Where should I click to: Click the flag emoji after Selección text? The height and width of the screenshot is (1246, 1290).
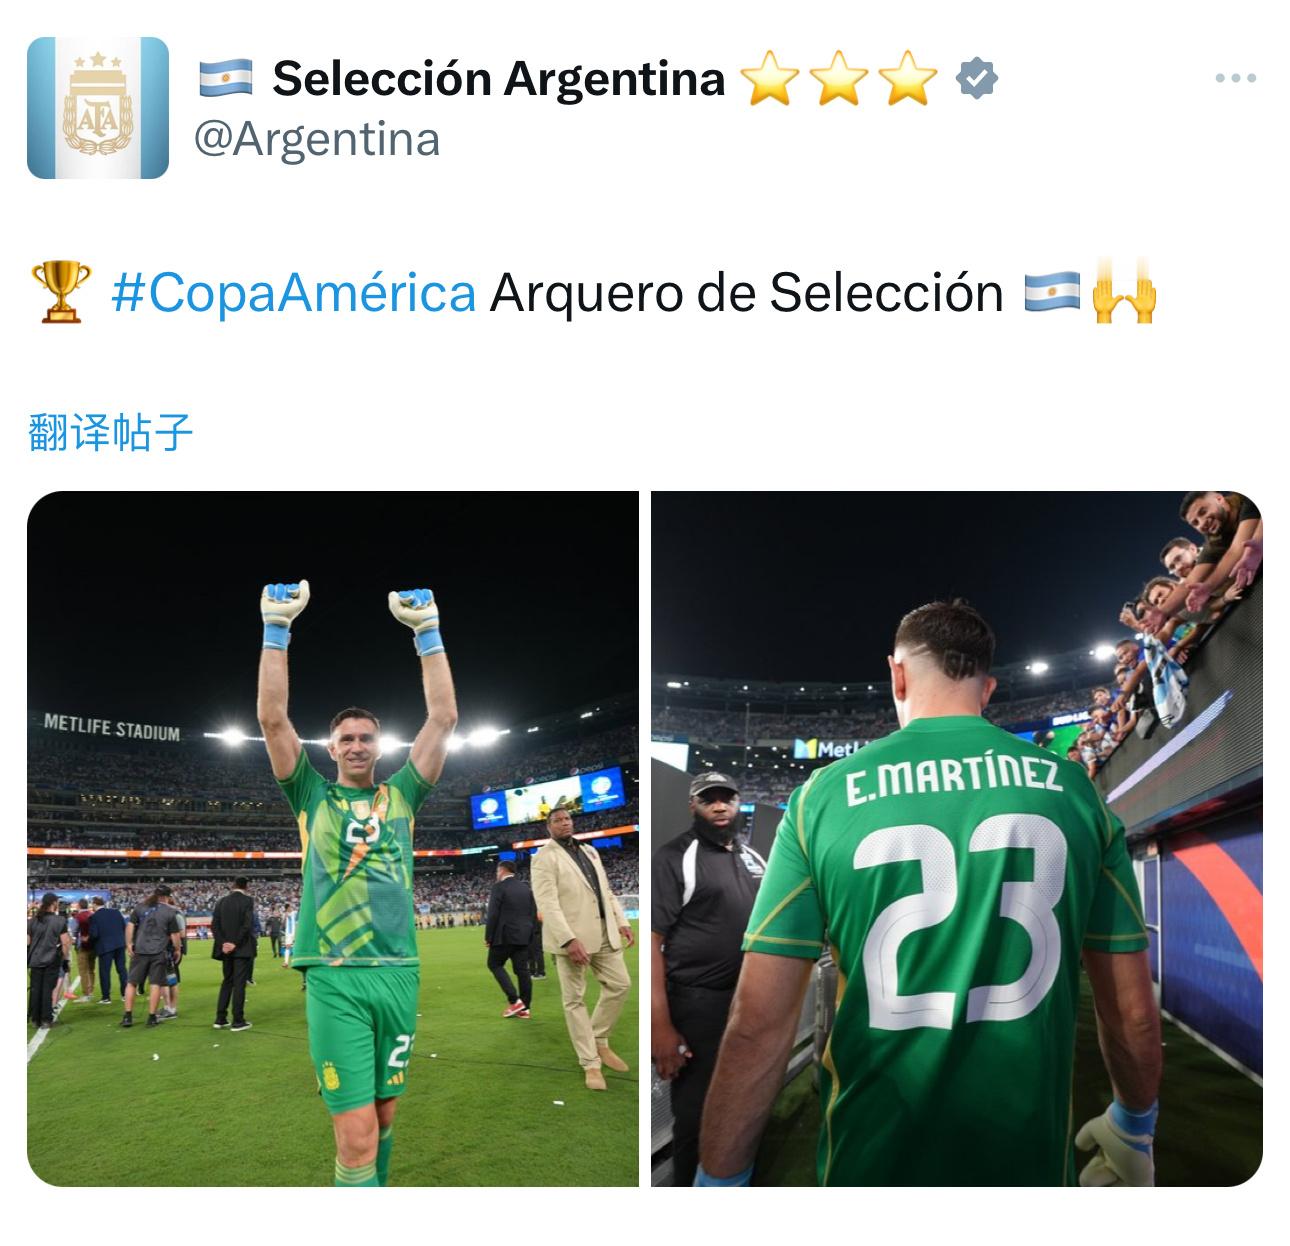(1052, 293)
